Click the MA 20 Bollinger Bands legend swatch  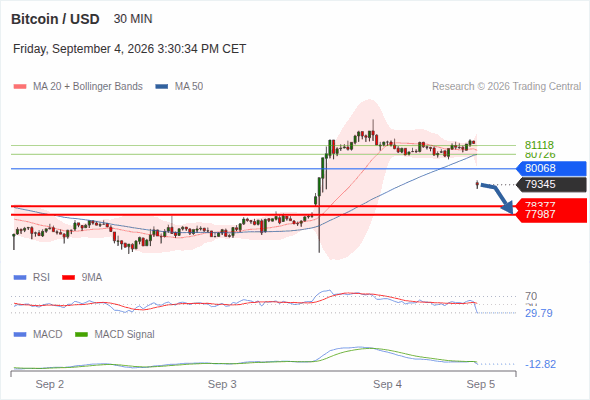(x=20, y=87)
